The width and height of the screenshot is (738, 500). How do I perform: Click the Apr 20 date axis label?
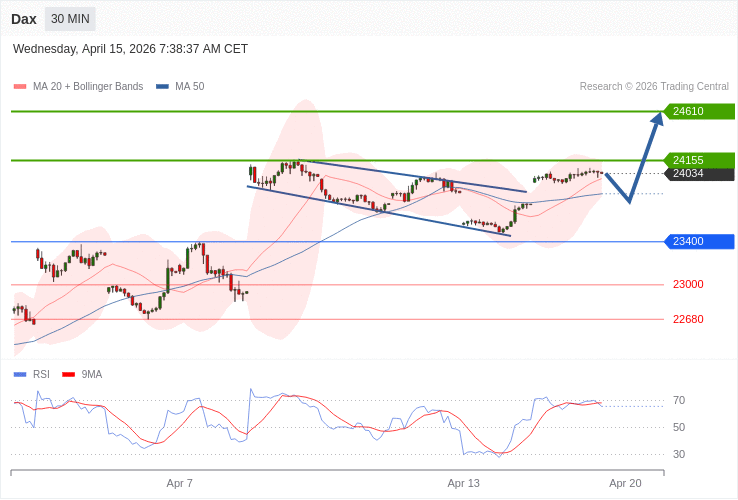pos(625,483)
